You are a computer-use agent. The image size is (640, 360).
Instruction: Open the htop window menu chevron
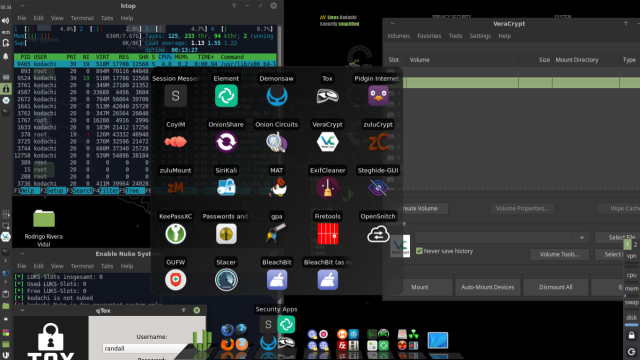(x=22, y=6)
